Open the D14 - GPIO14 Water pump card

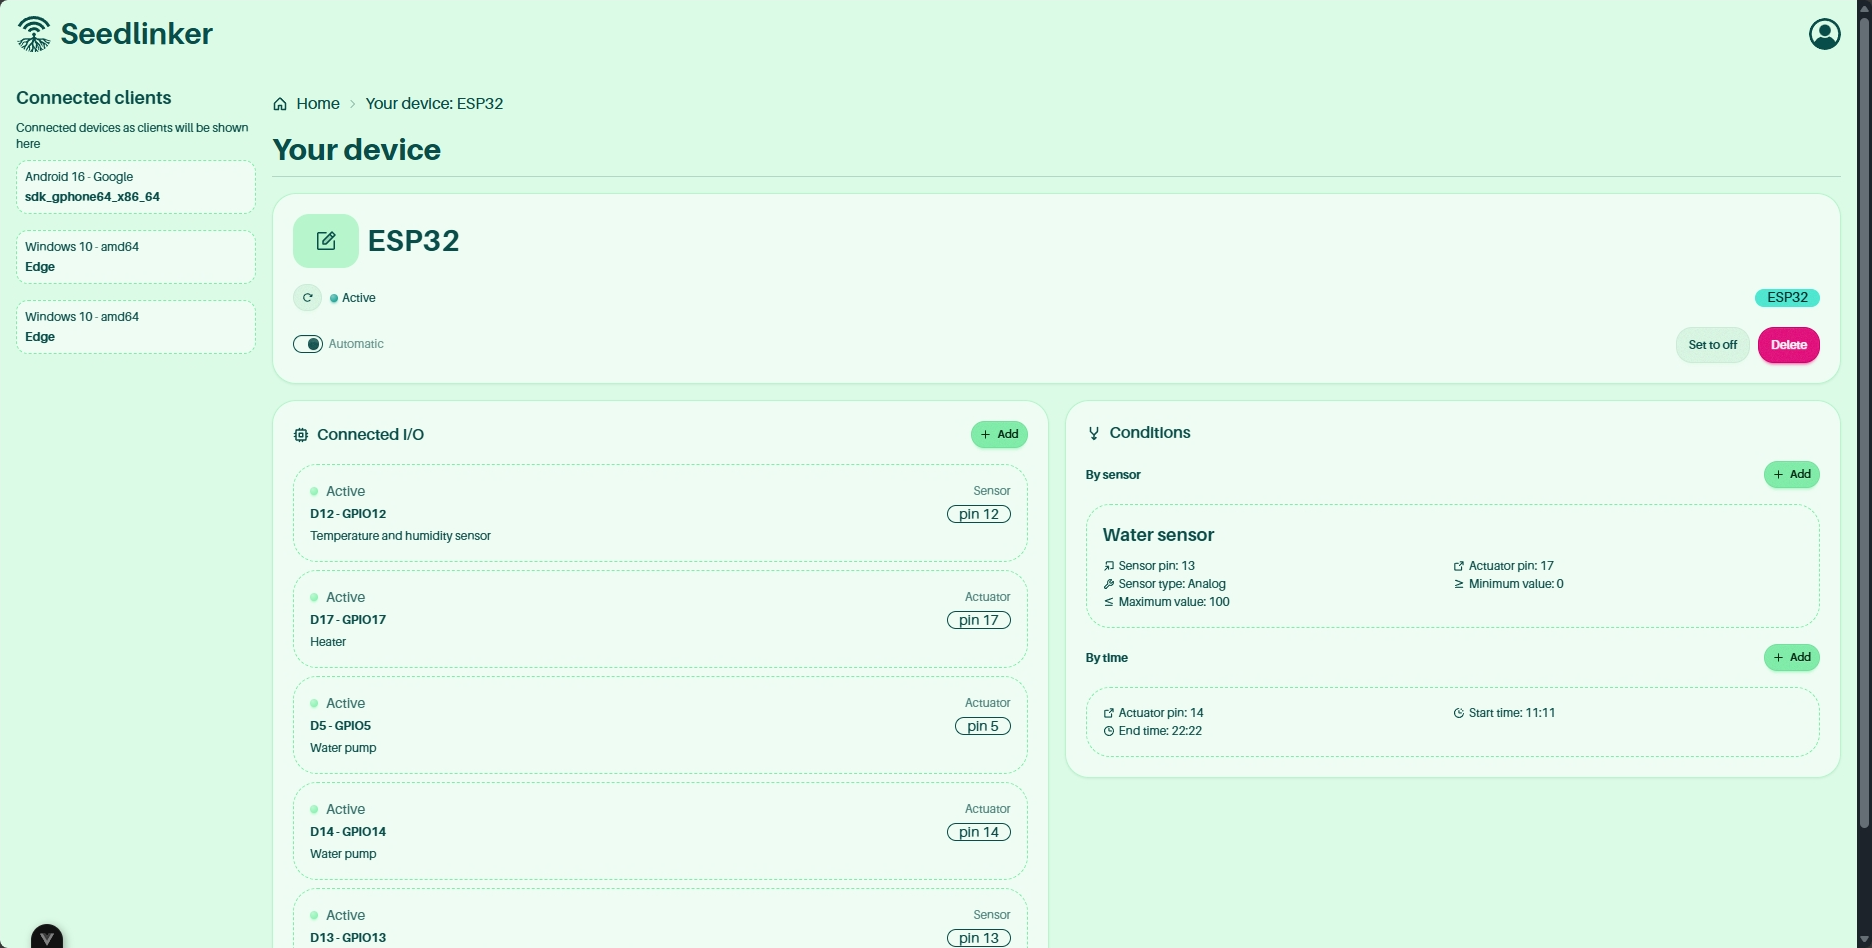tap(660, 831)
